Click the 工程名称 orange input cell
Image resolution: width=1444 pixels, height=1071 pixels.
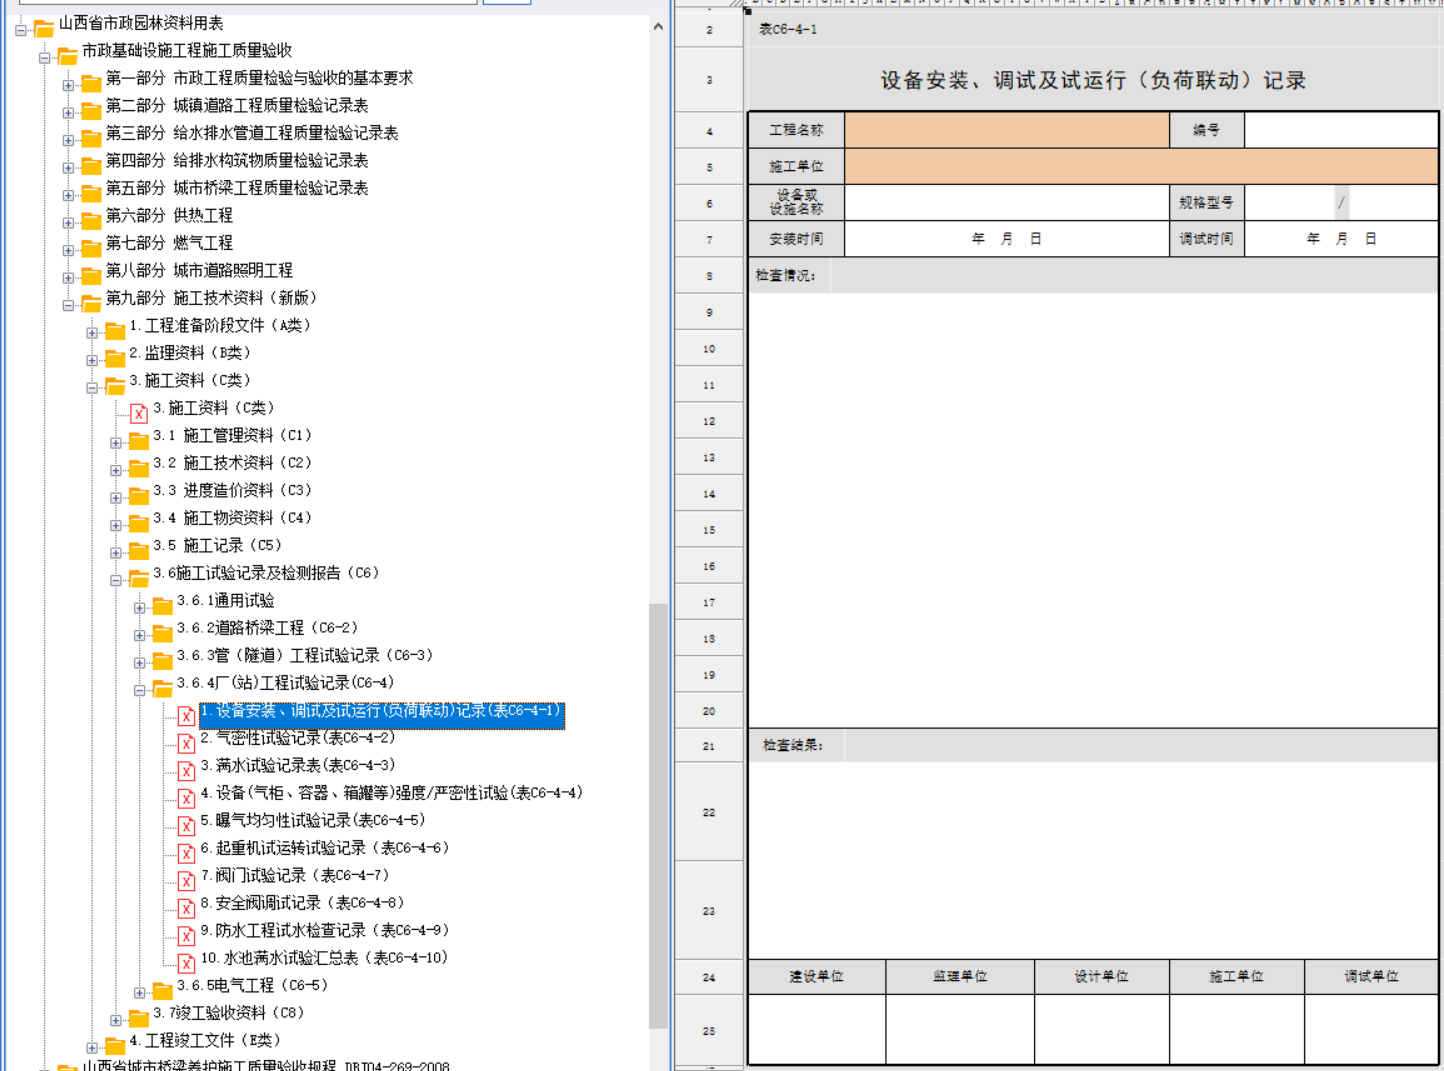1006,130
